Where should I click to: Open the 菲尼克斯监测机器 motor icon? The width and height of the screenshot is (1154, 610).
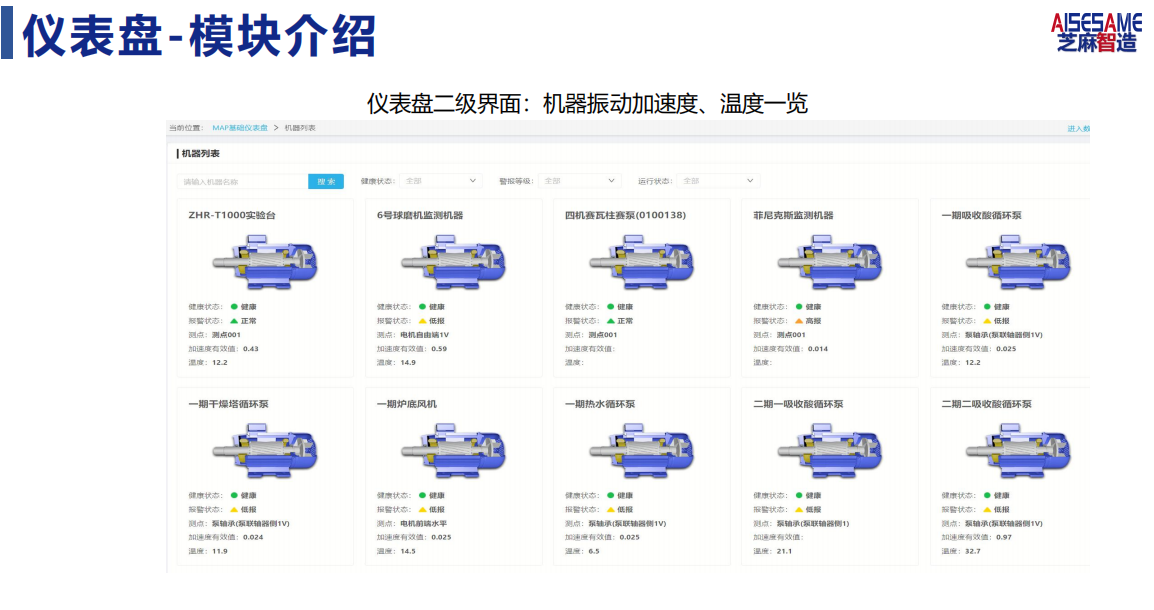click(830, 261)
